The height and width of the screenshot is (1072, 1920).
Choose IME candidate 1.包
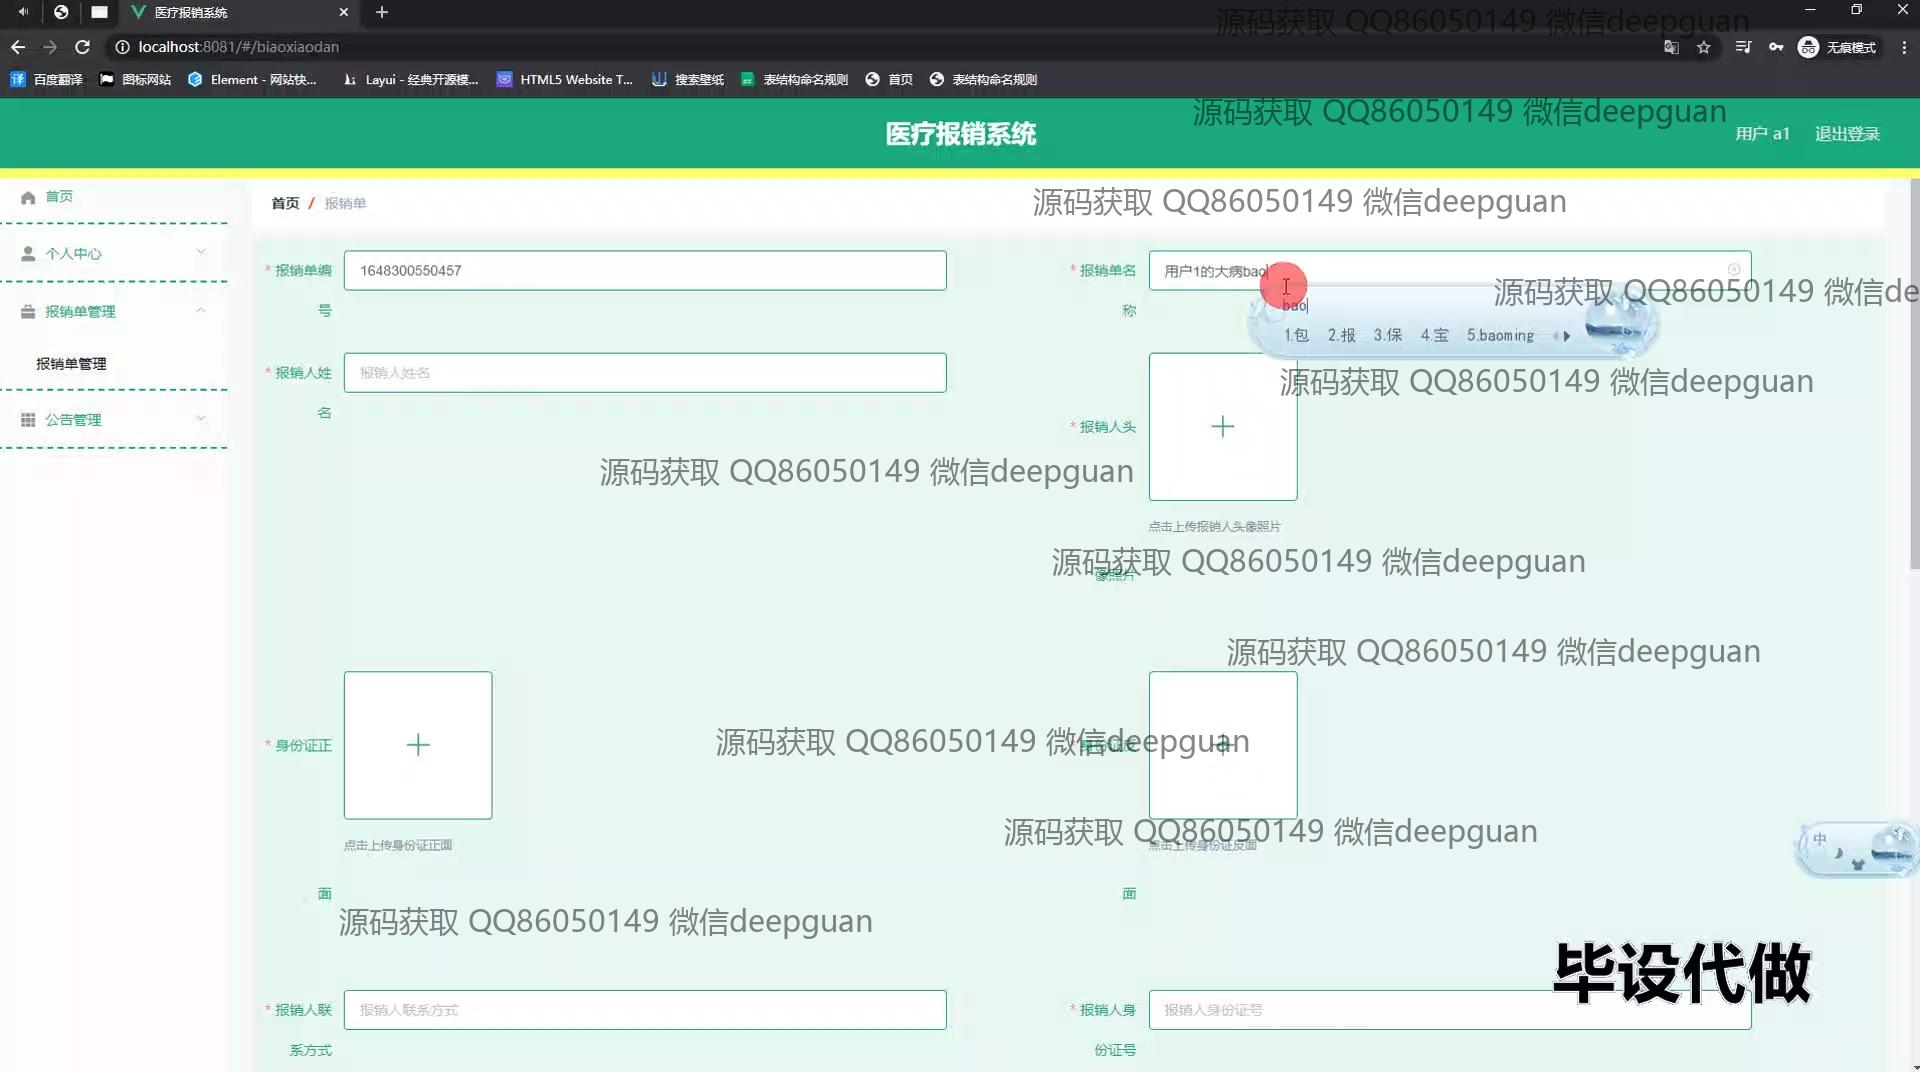(1296, 336)
